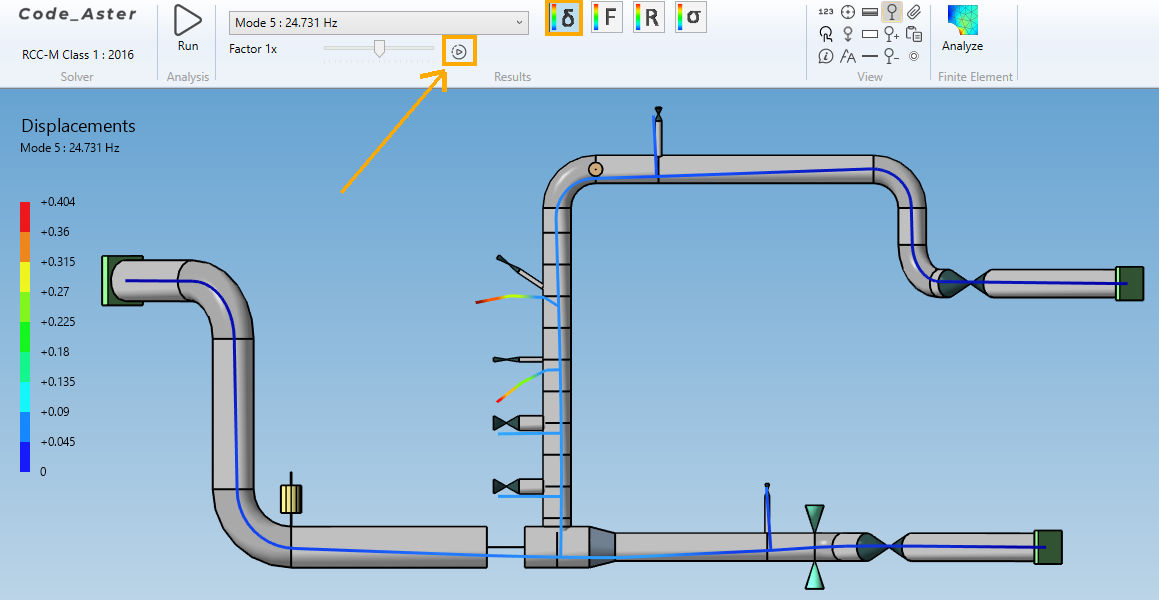Show forces results (F icon)
Image resolution: width=1159 pixels, height=600 pixels.
coord(606,18)
